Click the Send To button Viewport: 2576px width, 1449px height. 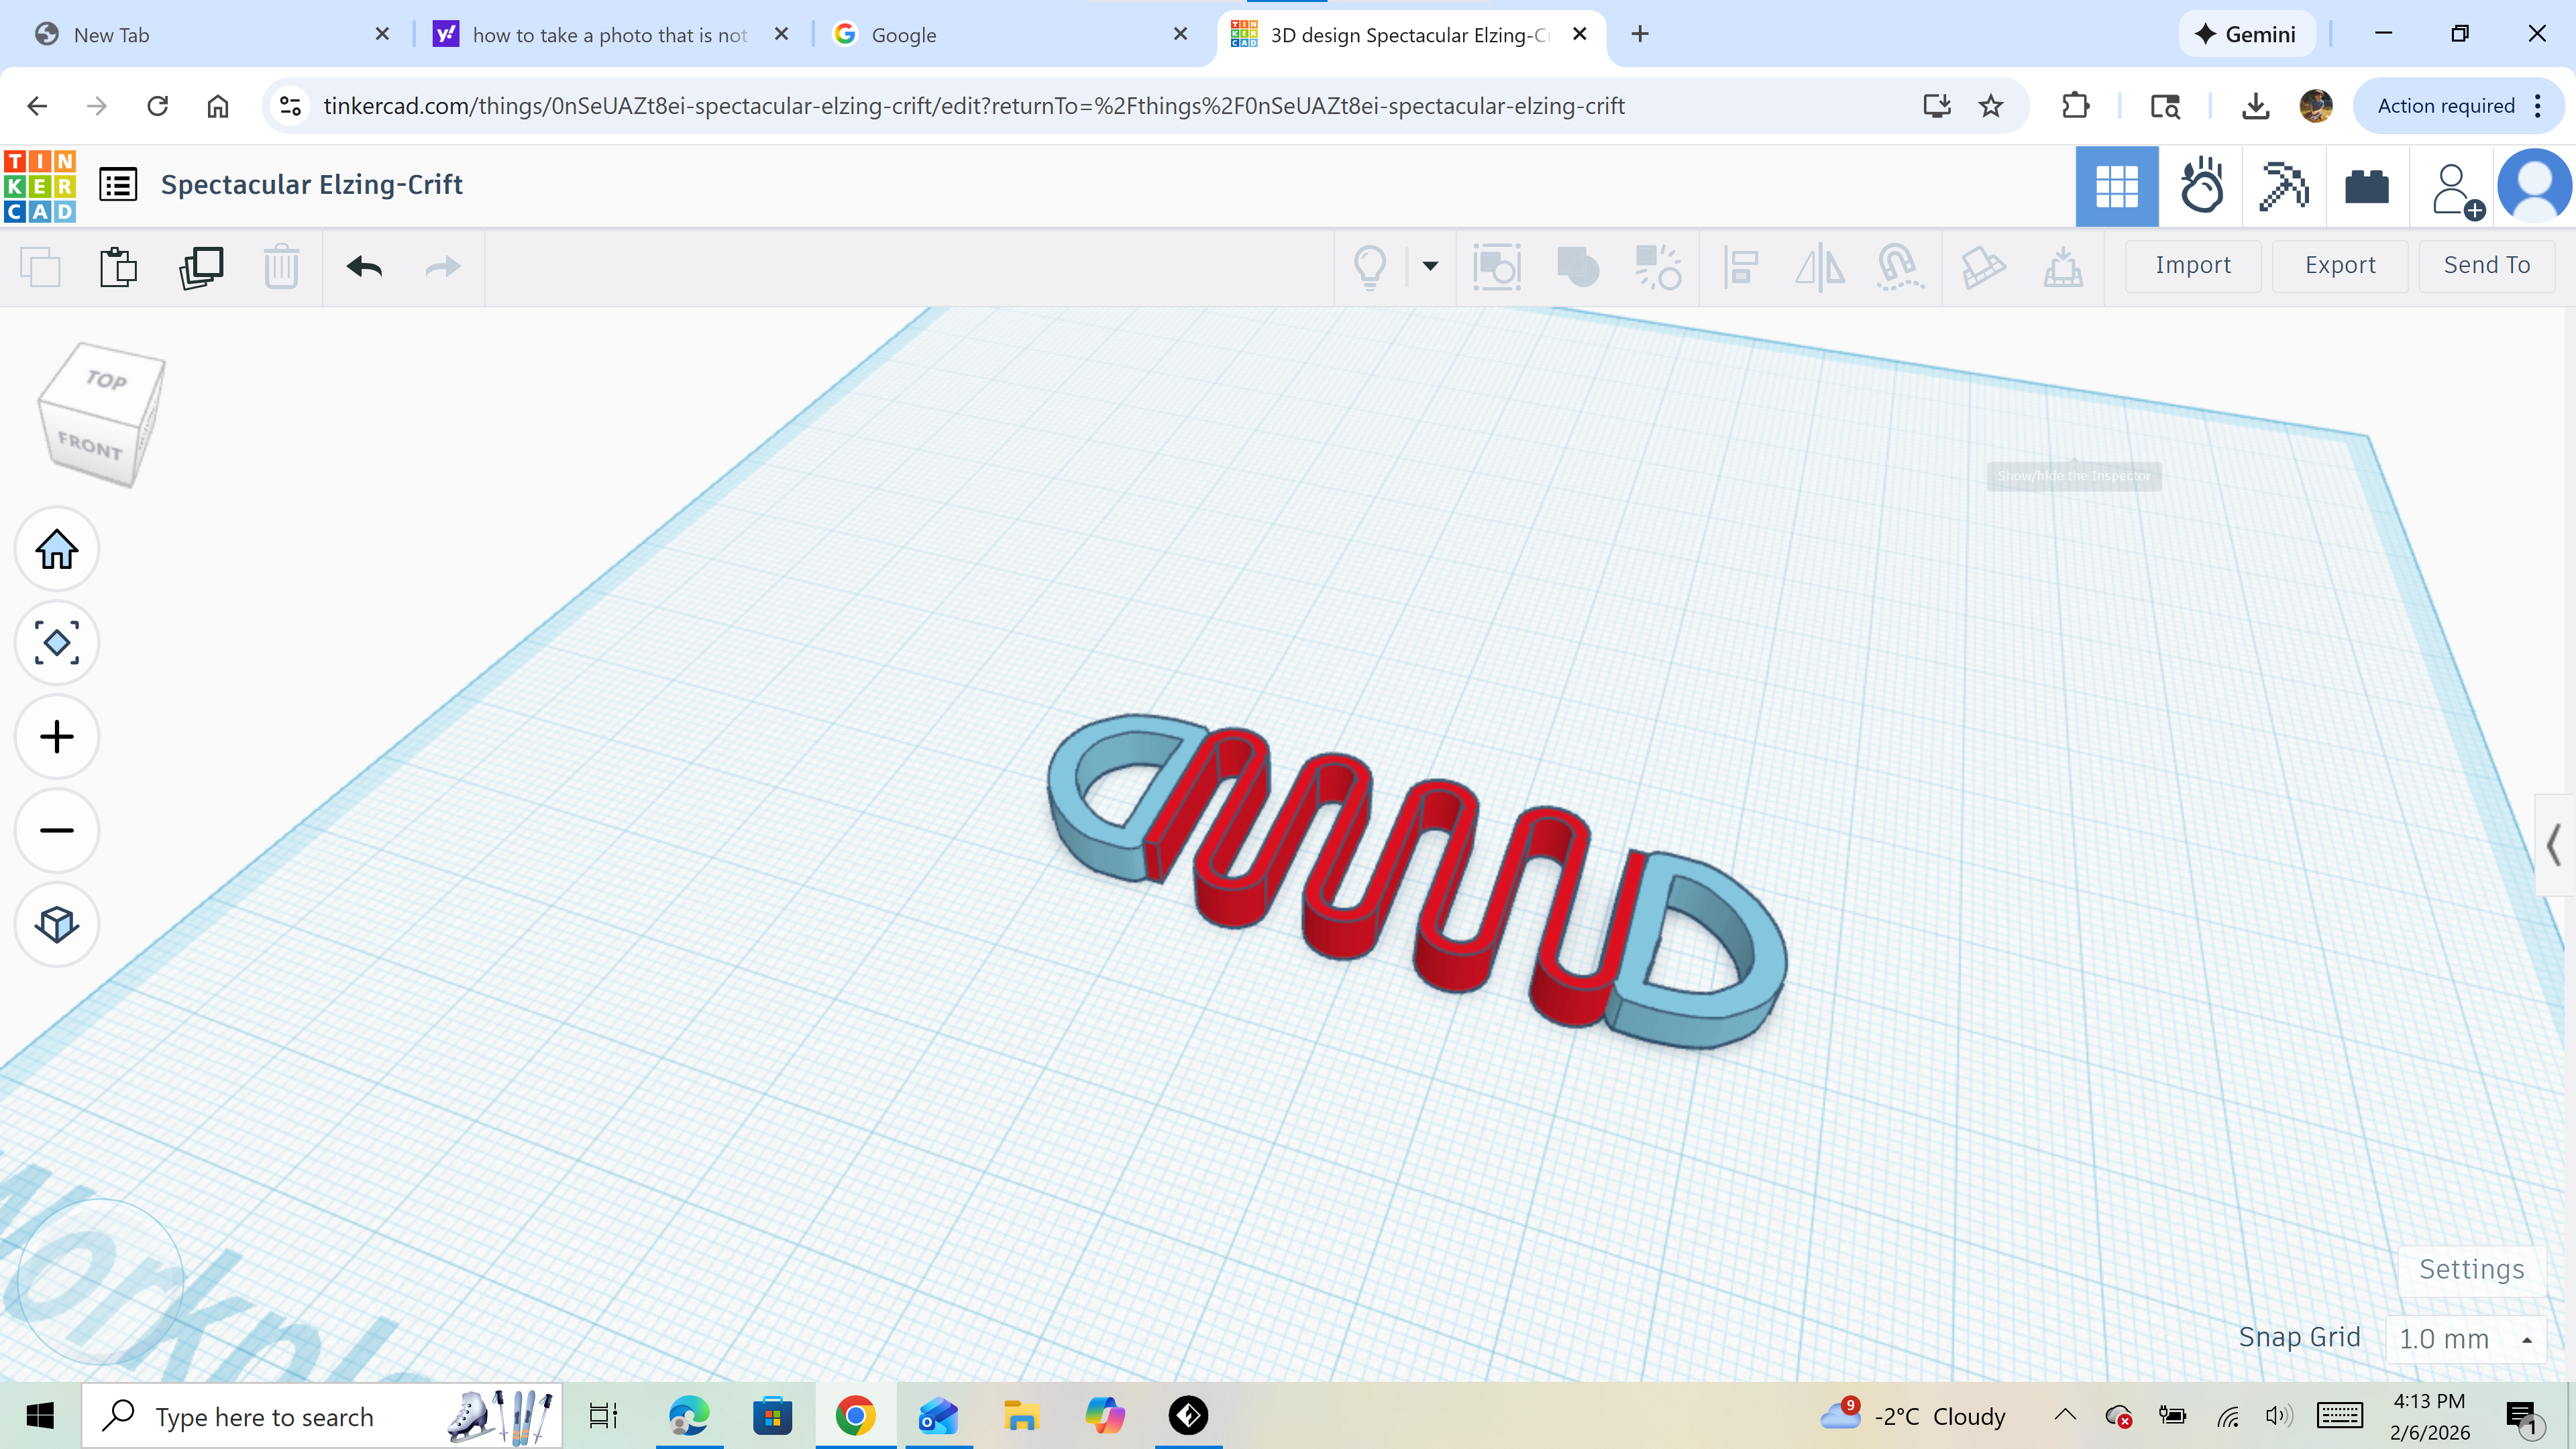tap(2486, 265)
